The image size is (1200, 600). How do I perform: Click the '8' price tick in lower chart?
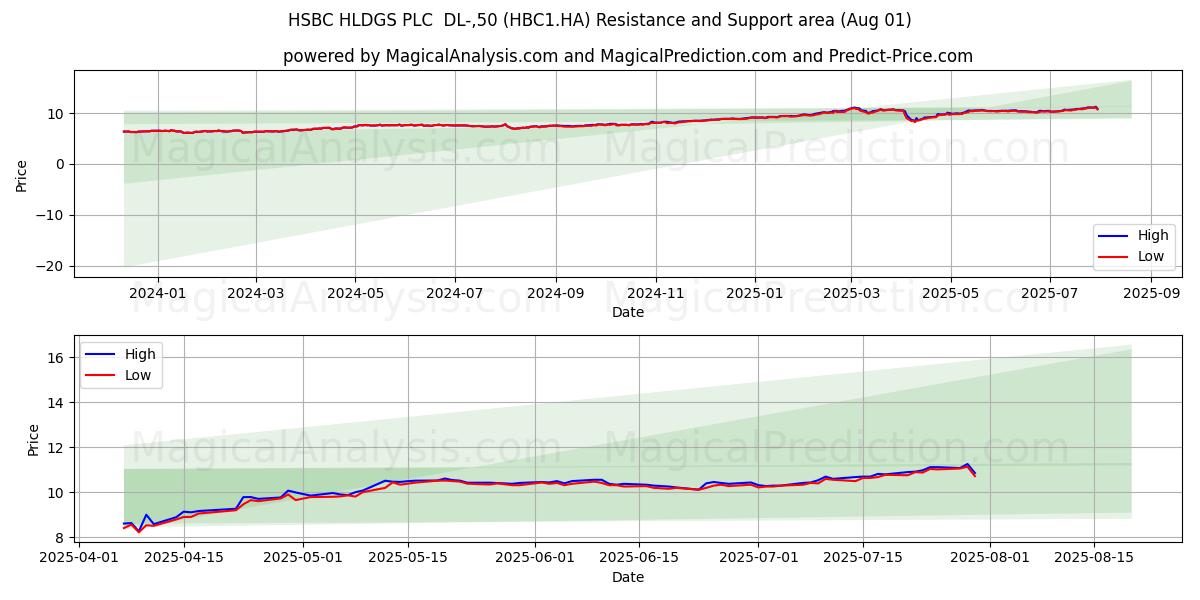pos(62,538)
